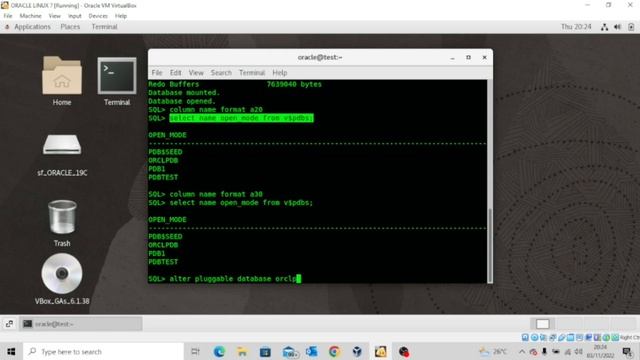Expand the system tray hidden icons chevron
The image size is (640, 360).
[522, 351]
